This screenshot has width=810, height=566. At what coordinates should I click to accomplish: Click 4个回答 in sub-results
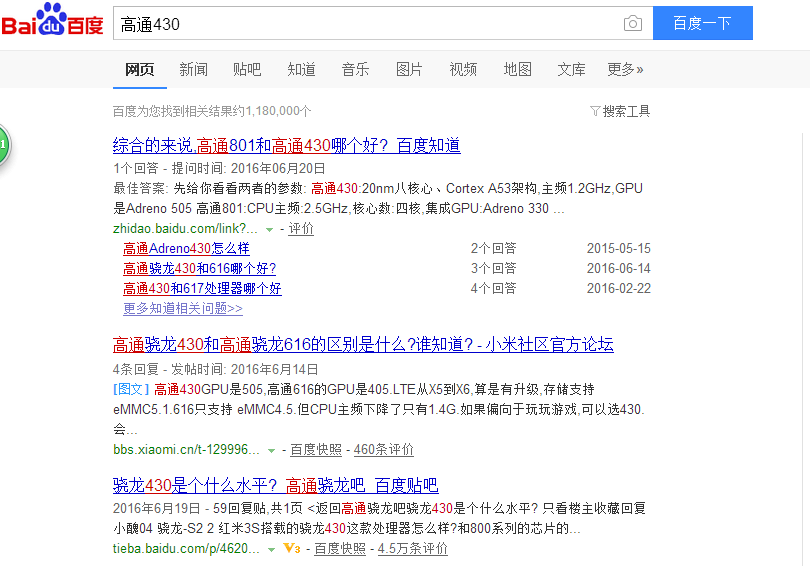[493, 289]
